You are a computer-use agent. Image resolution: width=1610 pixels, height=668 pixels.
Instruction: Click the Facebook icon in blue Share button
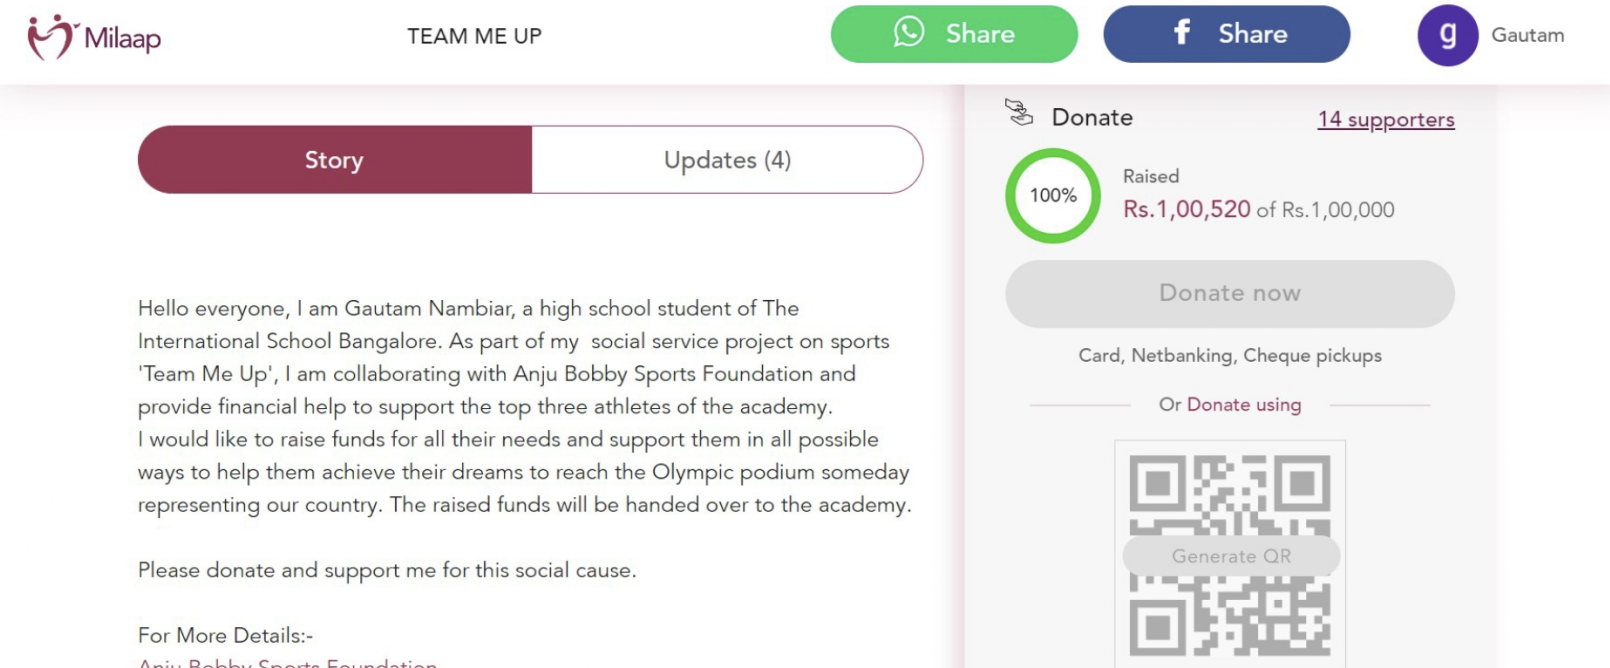[x=1182, y=32]
